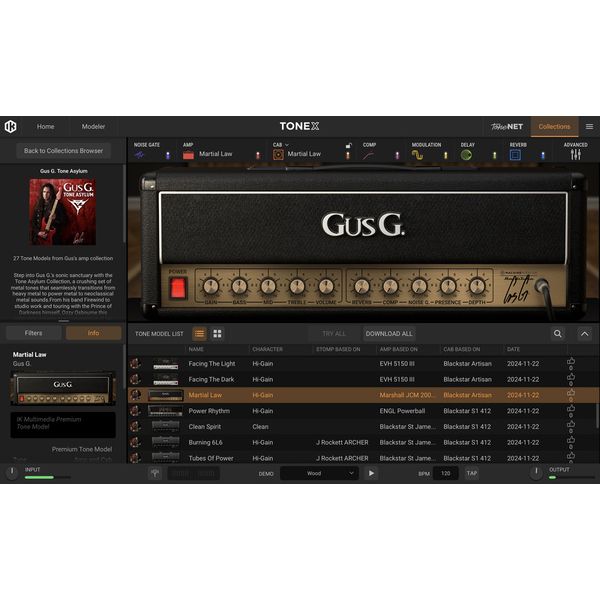Open the ToneNET tab

(507, 127)
